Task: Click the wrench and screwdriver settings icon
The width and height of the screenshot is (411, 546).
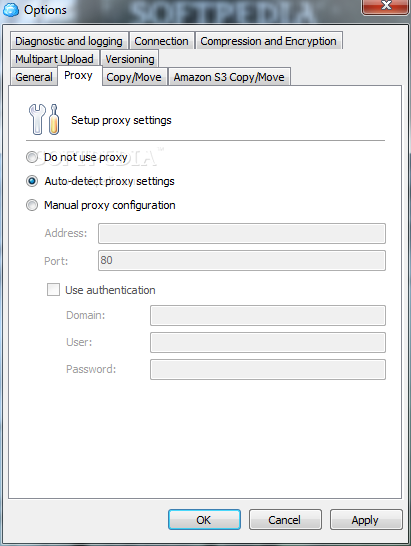Action: tap(44, 119)
